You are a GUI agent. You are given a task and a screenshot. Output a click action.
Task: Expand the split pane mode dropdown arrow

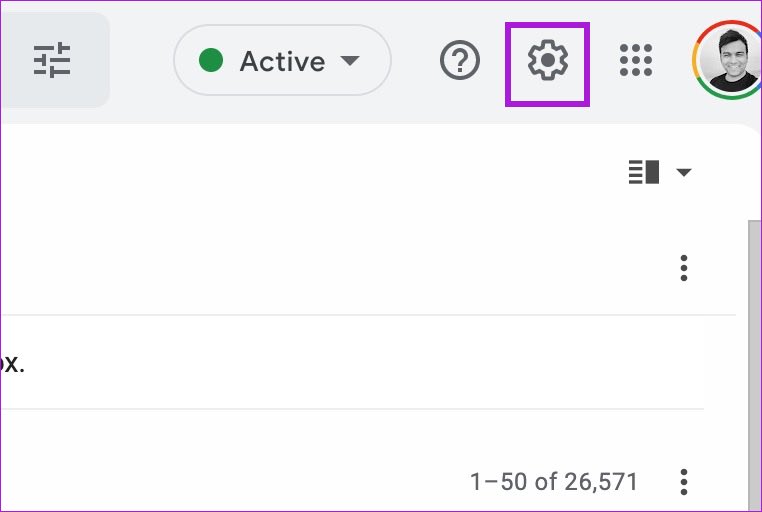pos(684,173)
